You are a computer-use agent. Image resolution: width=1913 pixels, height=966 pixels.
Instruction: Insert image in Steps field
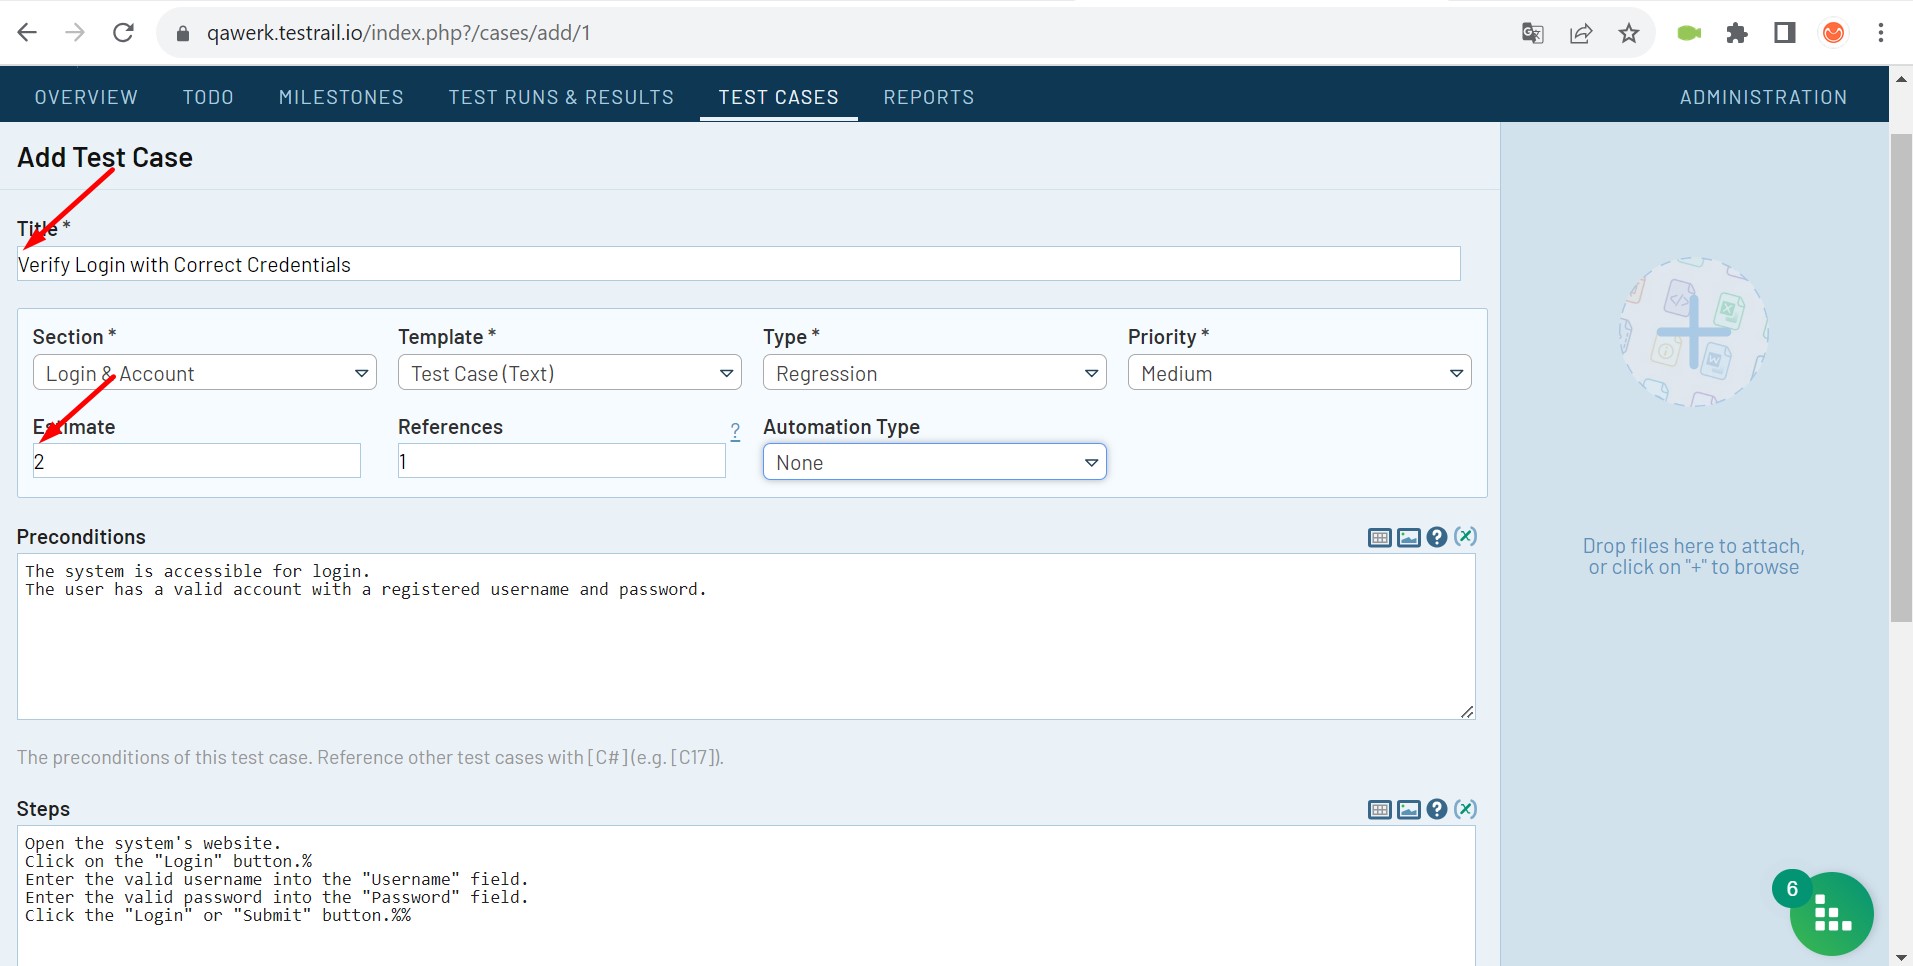click(x=1408, y=810)
